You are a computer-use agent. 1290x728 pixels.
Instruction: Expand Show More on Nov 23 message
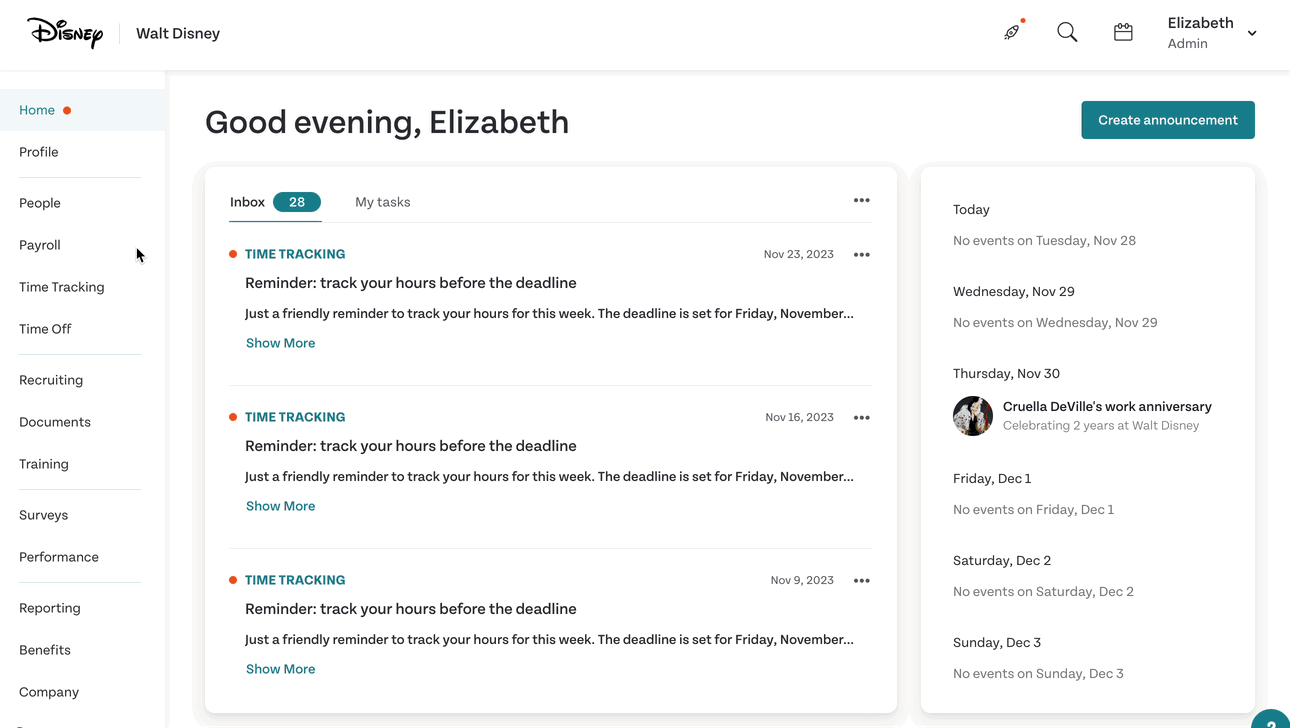point(280,343)
